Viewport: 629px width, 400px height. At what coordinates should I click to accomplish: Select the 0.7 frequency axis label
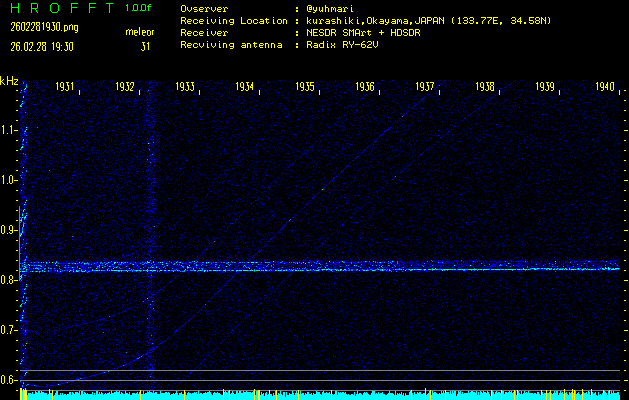point(9,330)
